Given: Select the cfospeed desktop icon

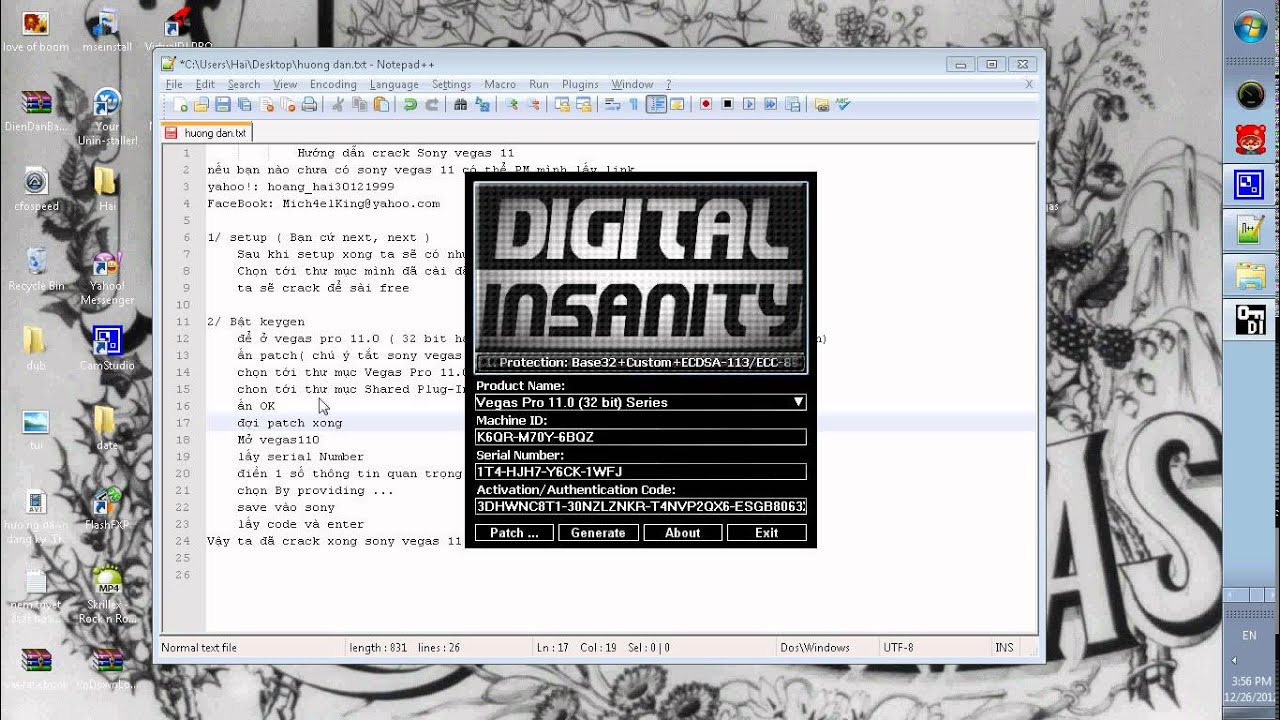Looking at the screenshot, I should (36, 189).
